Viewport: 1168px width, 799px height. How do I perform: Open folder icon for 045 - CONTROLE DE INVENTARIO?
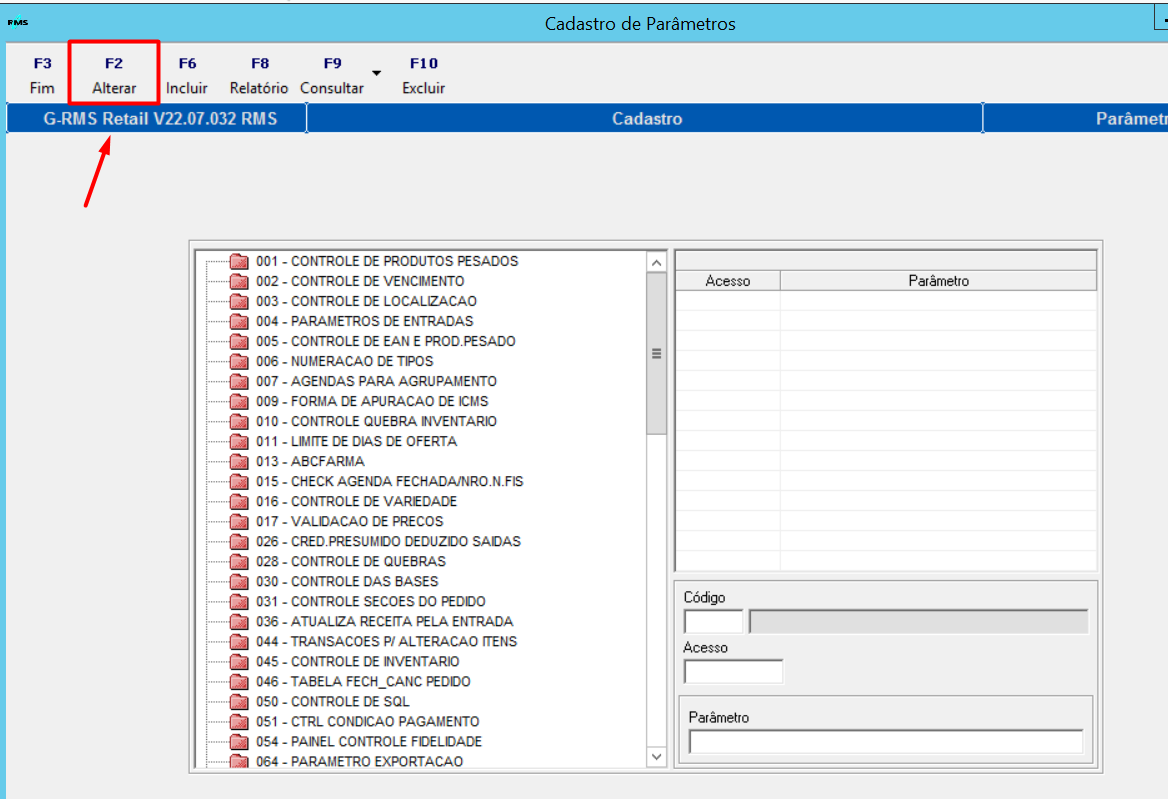pos(239,662)
